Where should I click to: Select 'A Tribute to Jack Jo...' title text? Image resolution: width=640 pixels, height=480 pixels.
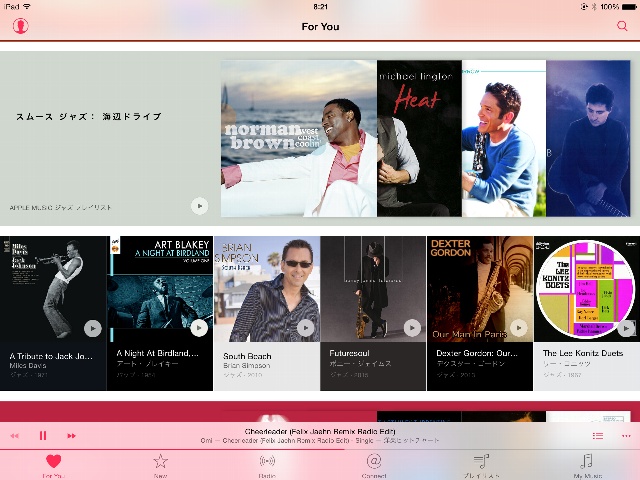point(51,356)
